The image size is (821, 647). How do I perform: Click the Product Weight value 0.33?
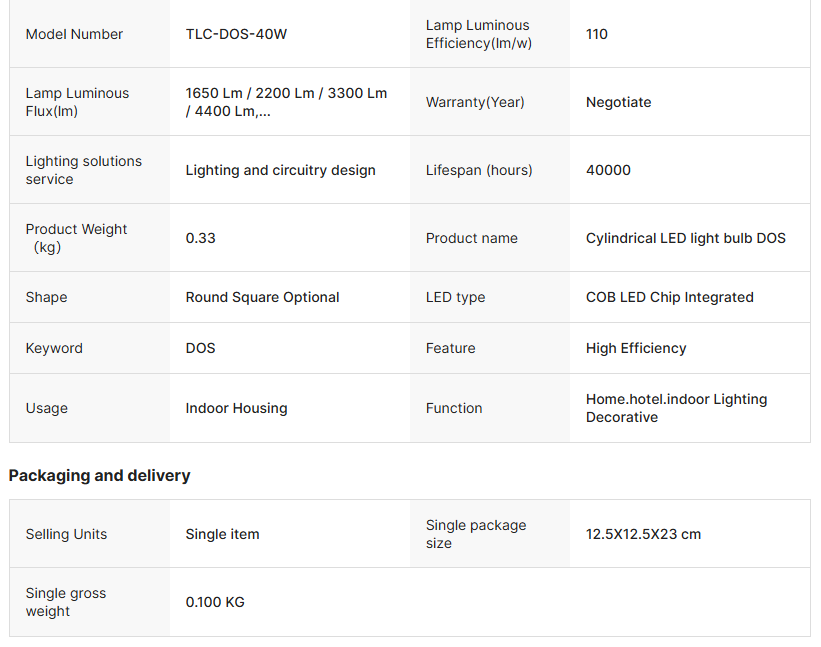[200, 238]
